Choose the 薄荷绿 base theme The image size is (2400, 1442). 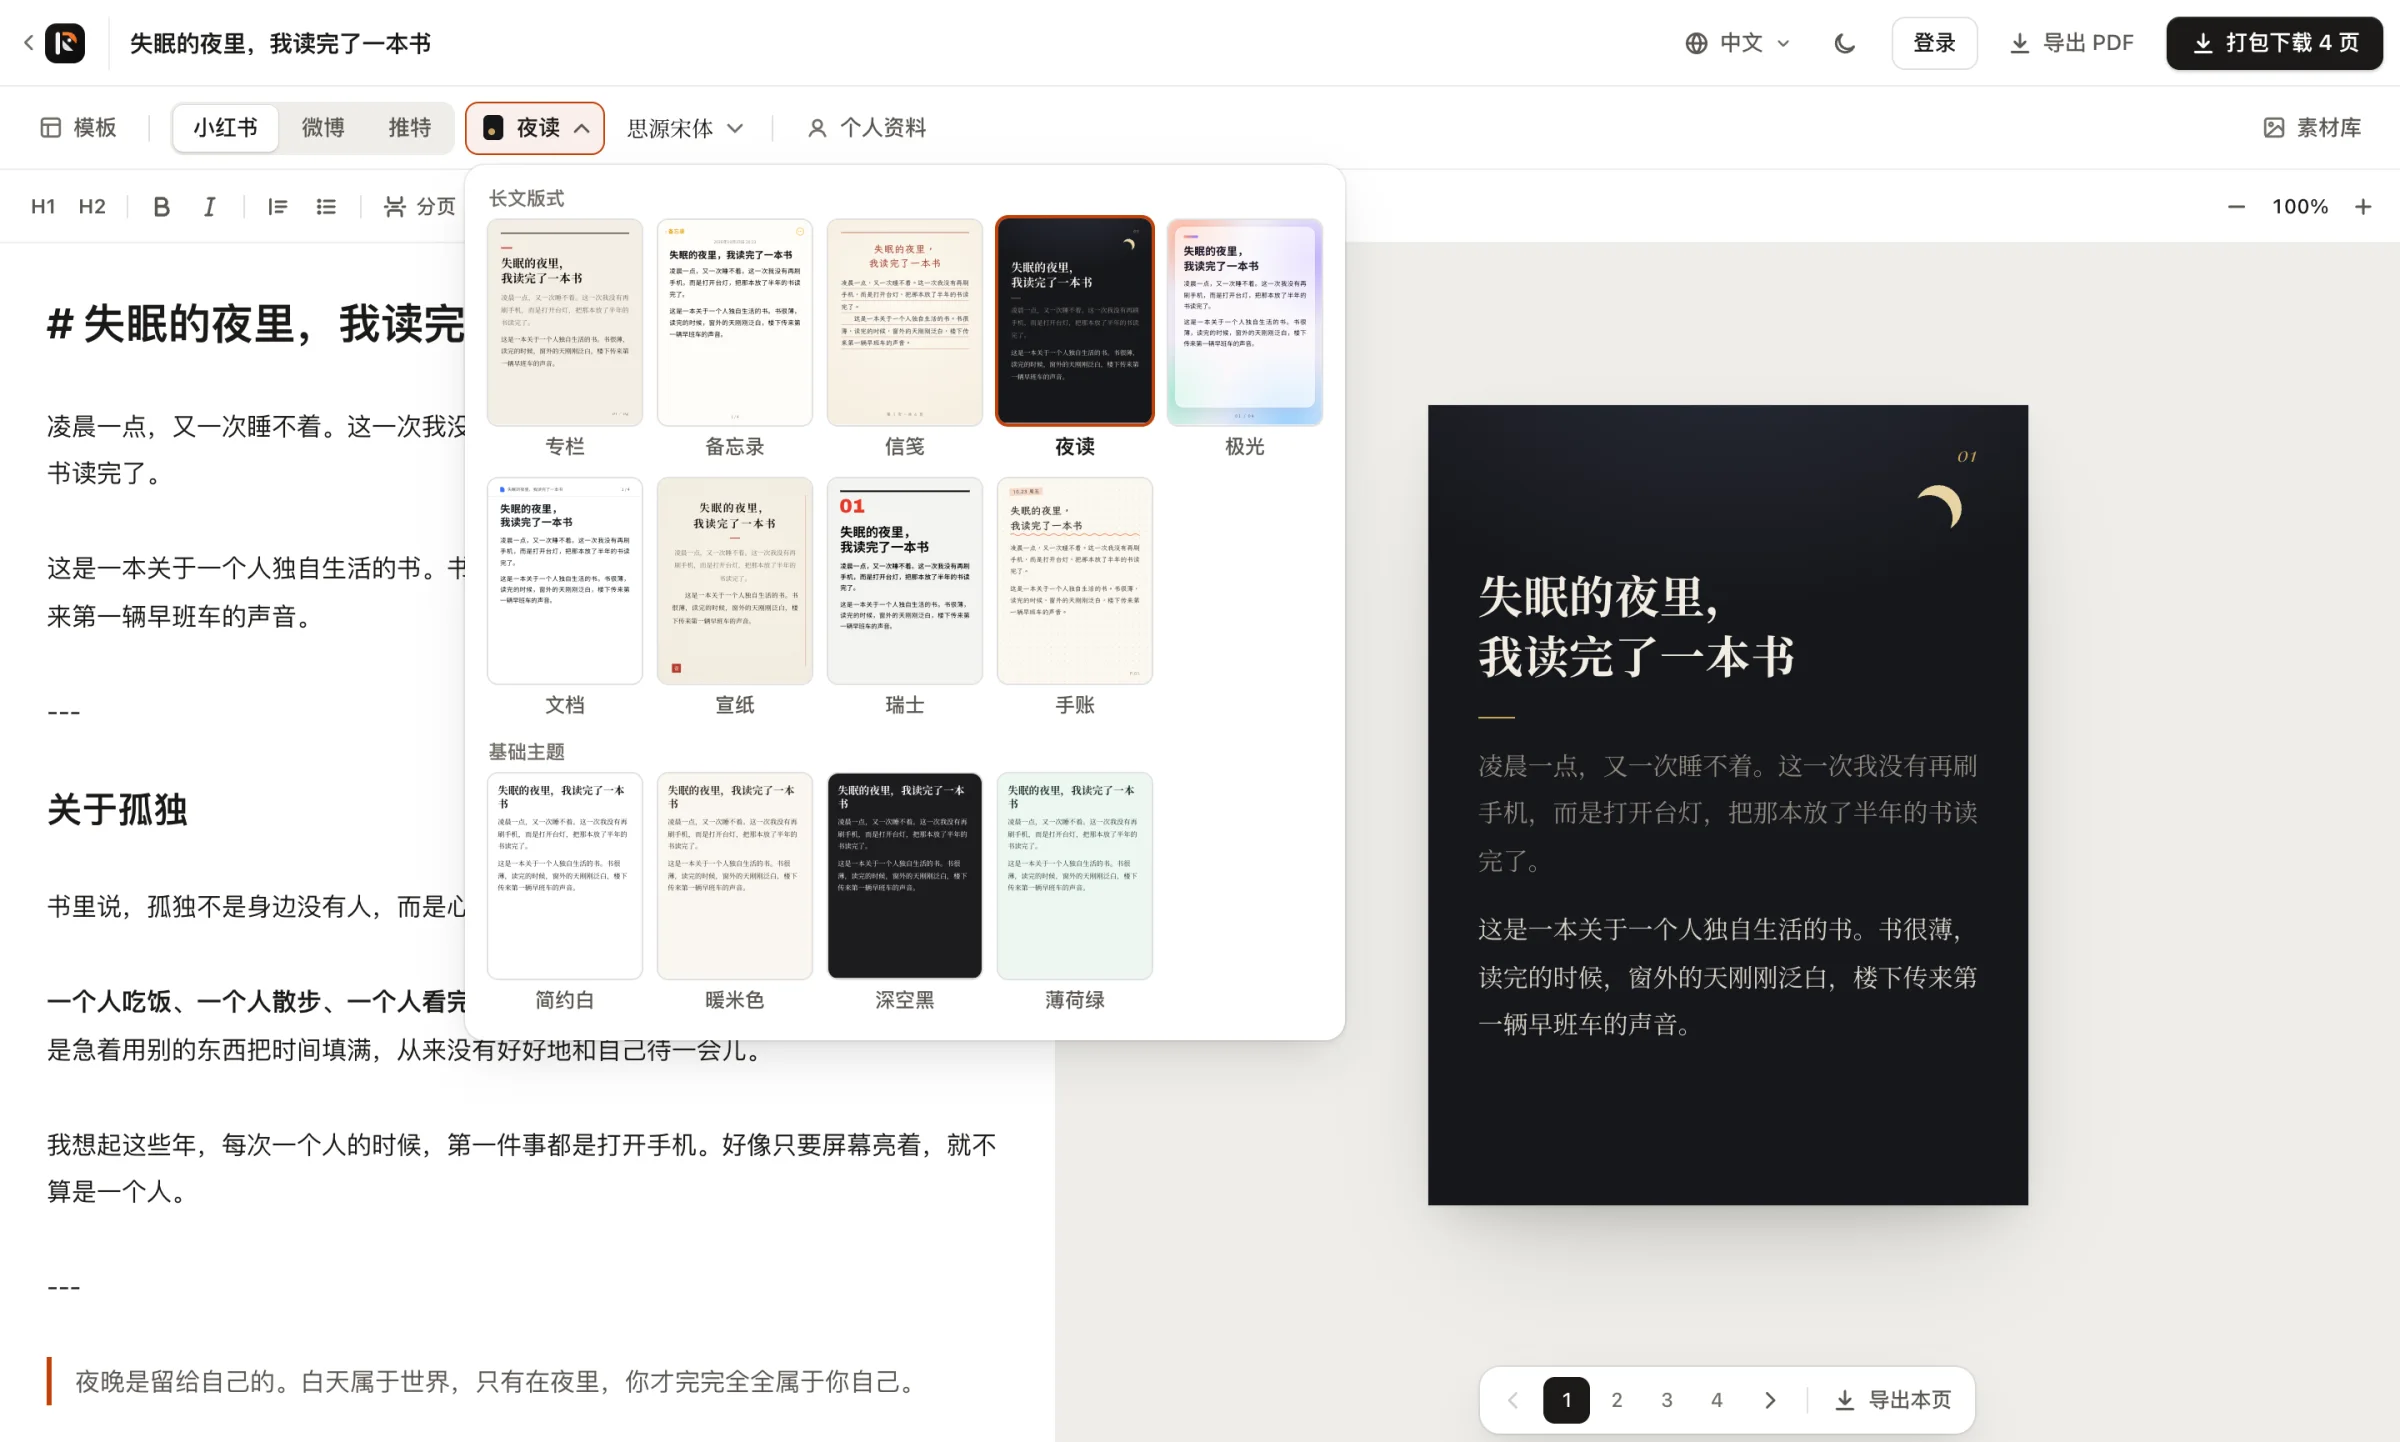pyautogui.click(x=1074, y=876)
